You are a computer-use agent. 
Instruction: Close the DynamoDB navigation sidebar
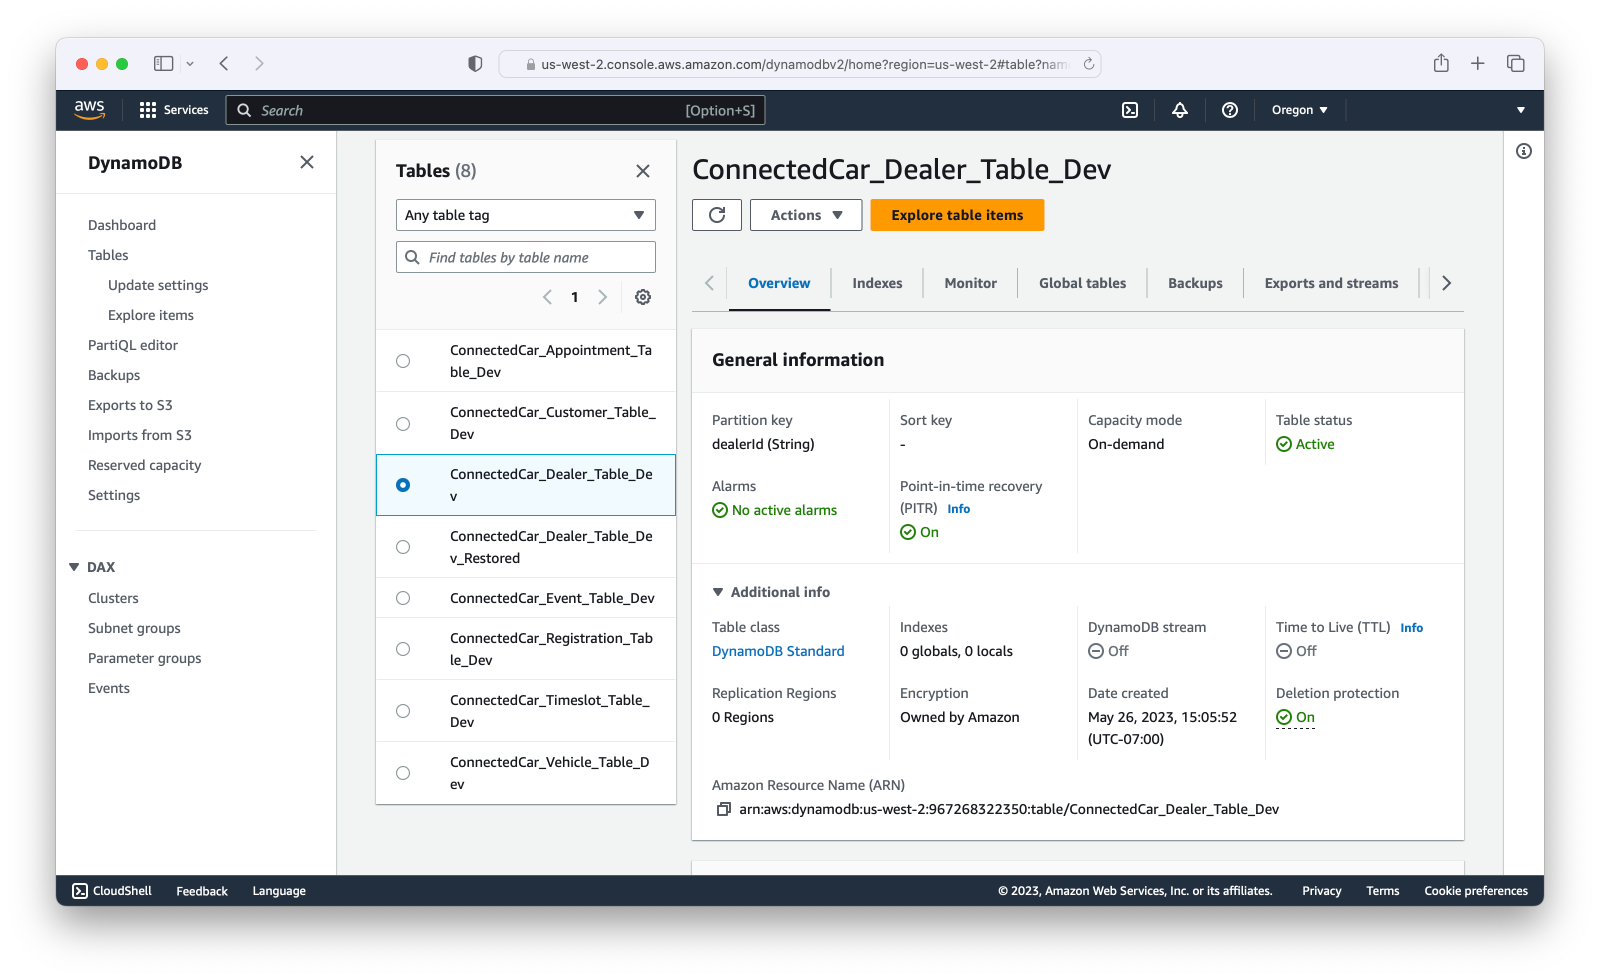coord(307,162)
